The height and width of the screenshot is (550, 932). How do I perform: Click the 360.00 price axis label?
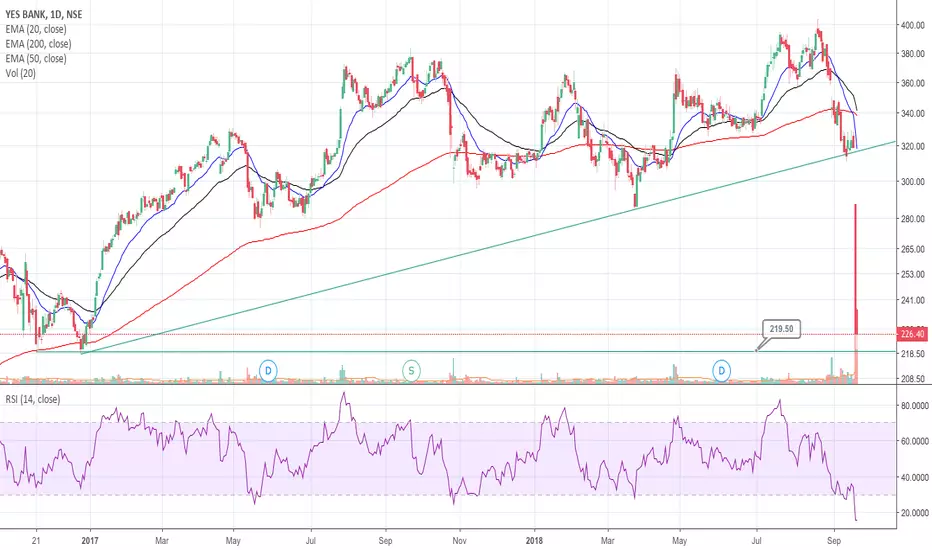913,84
